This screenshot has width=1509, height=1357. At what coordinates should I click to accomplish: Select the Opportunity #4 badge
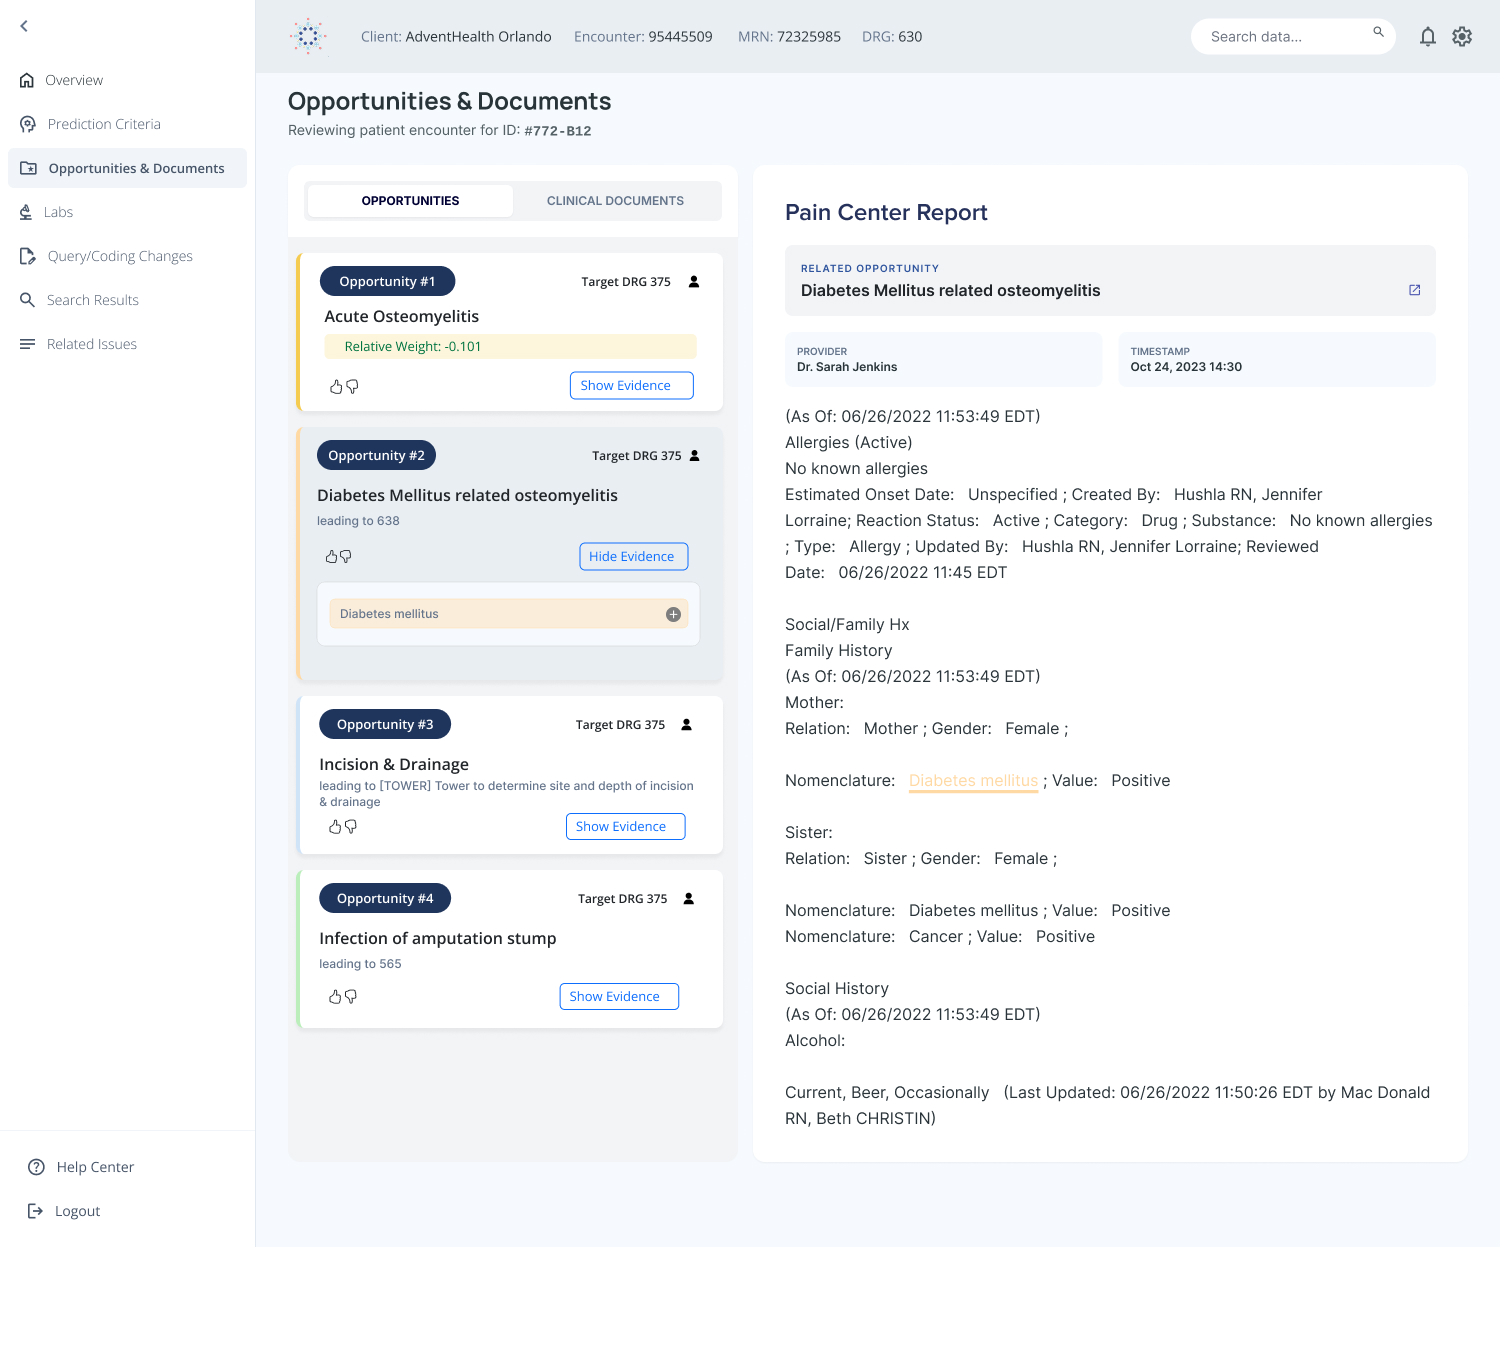pyautogui.click(x=385, y=898)
